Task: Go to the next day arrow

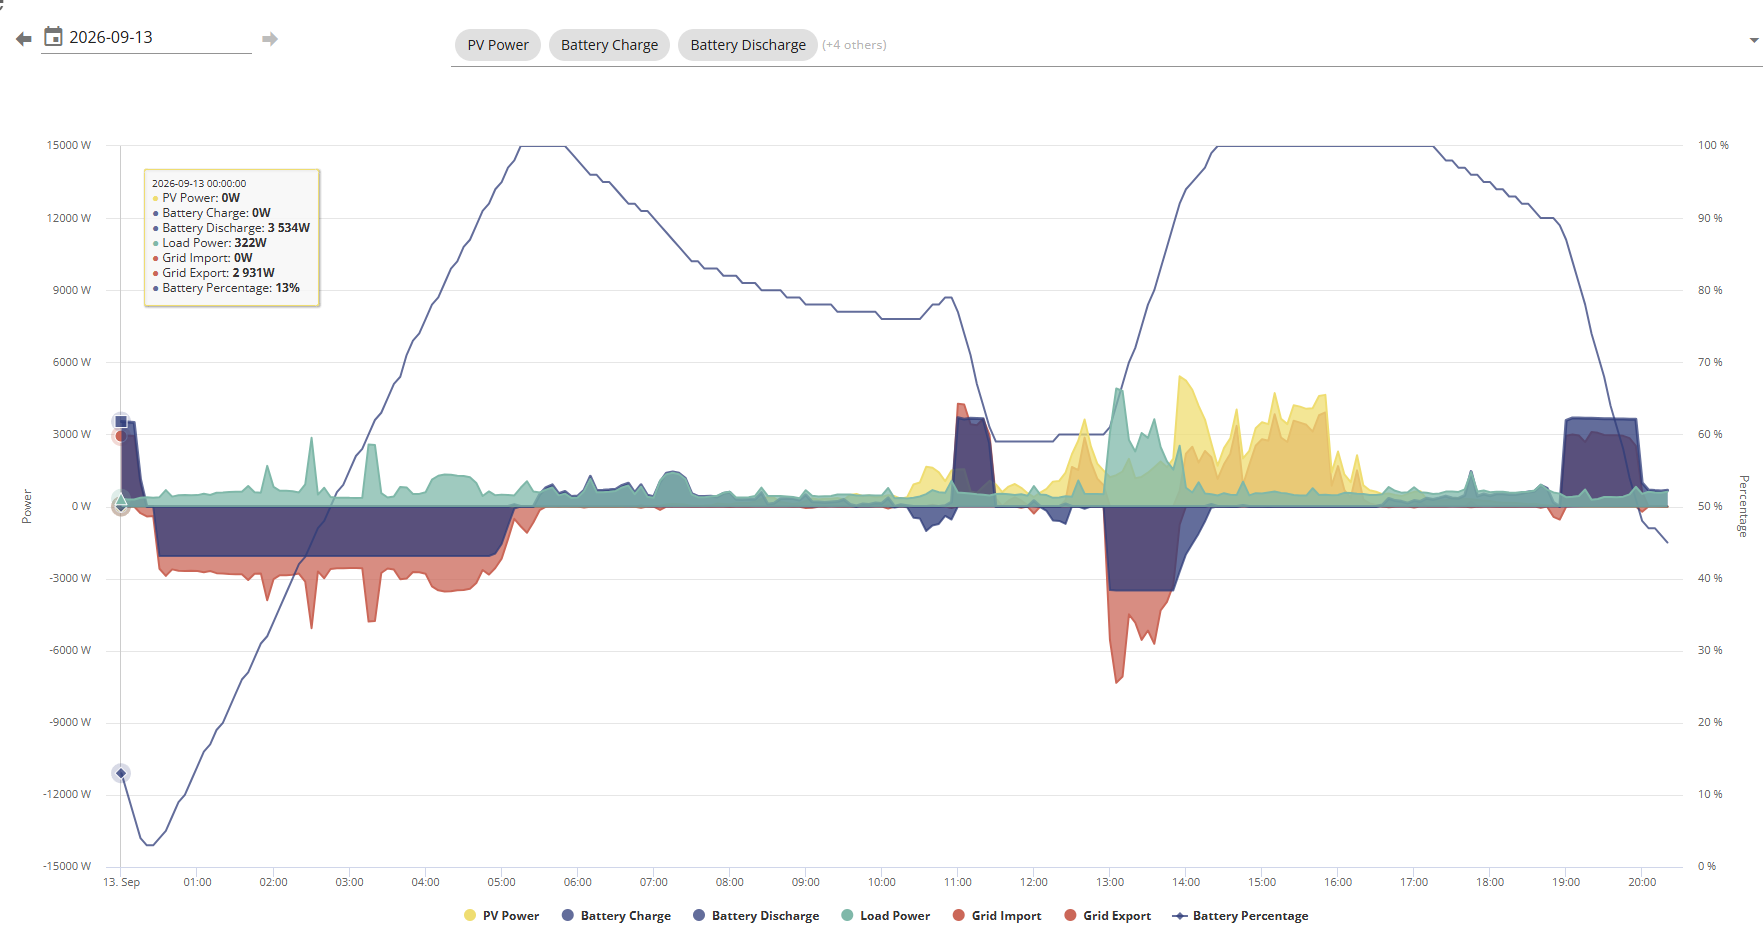Action: pos(269,39)
